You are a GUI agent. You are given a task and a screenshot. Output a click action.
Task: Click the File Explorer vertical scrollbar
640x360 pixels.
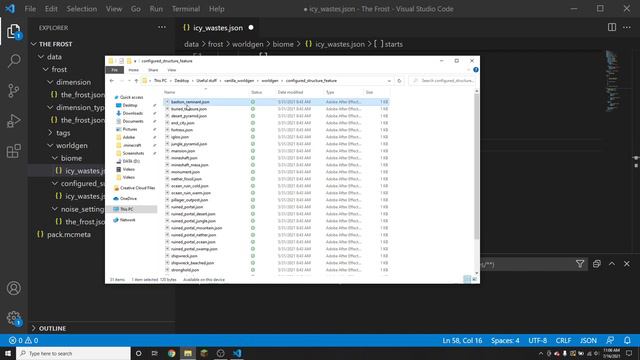476,167
